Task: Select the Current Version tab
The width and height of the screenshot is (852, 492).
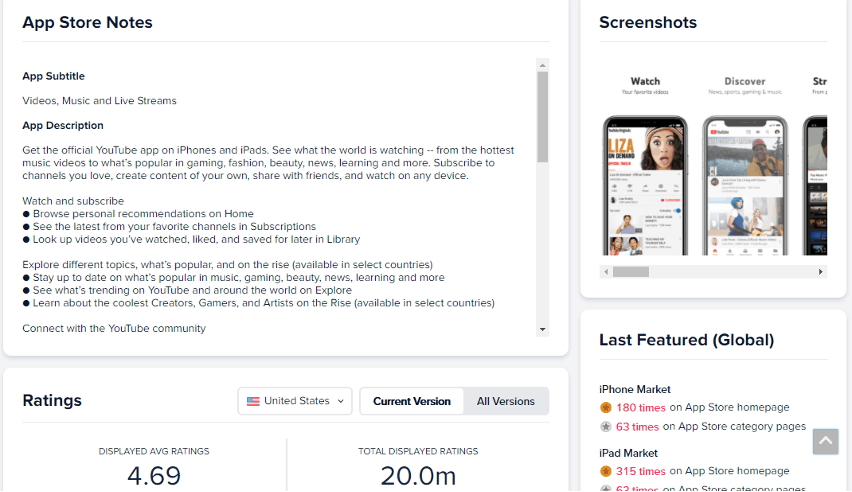Action: click(412, 401)
